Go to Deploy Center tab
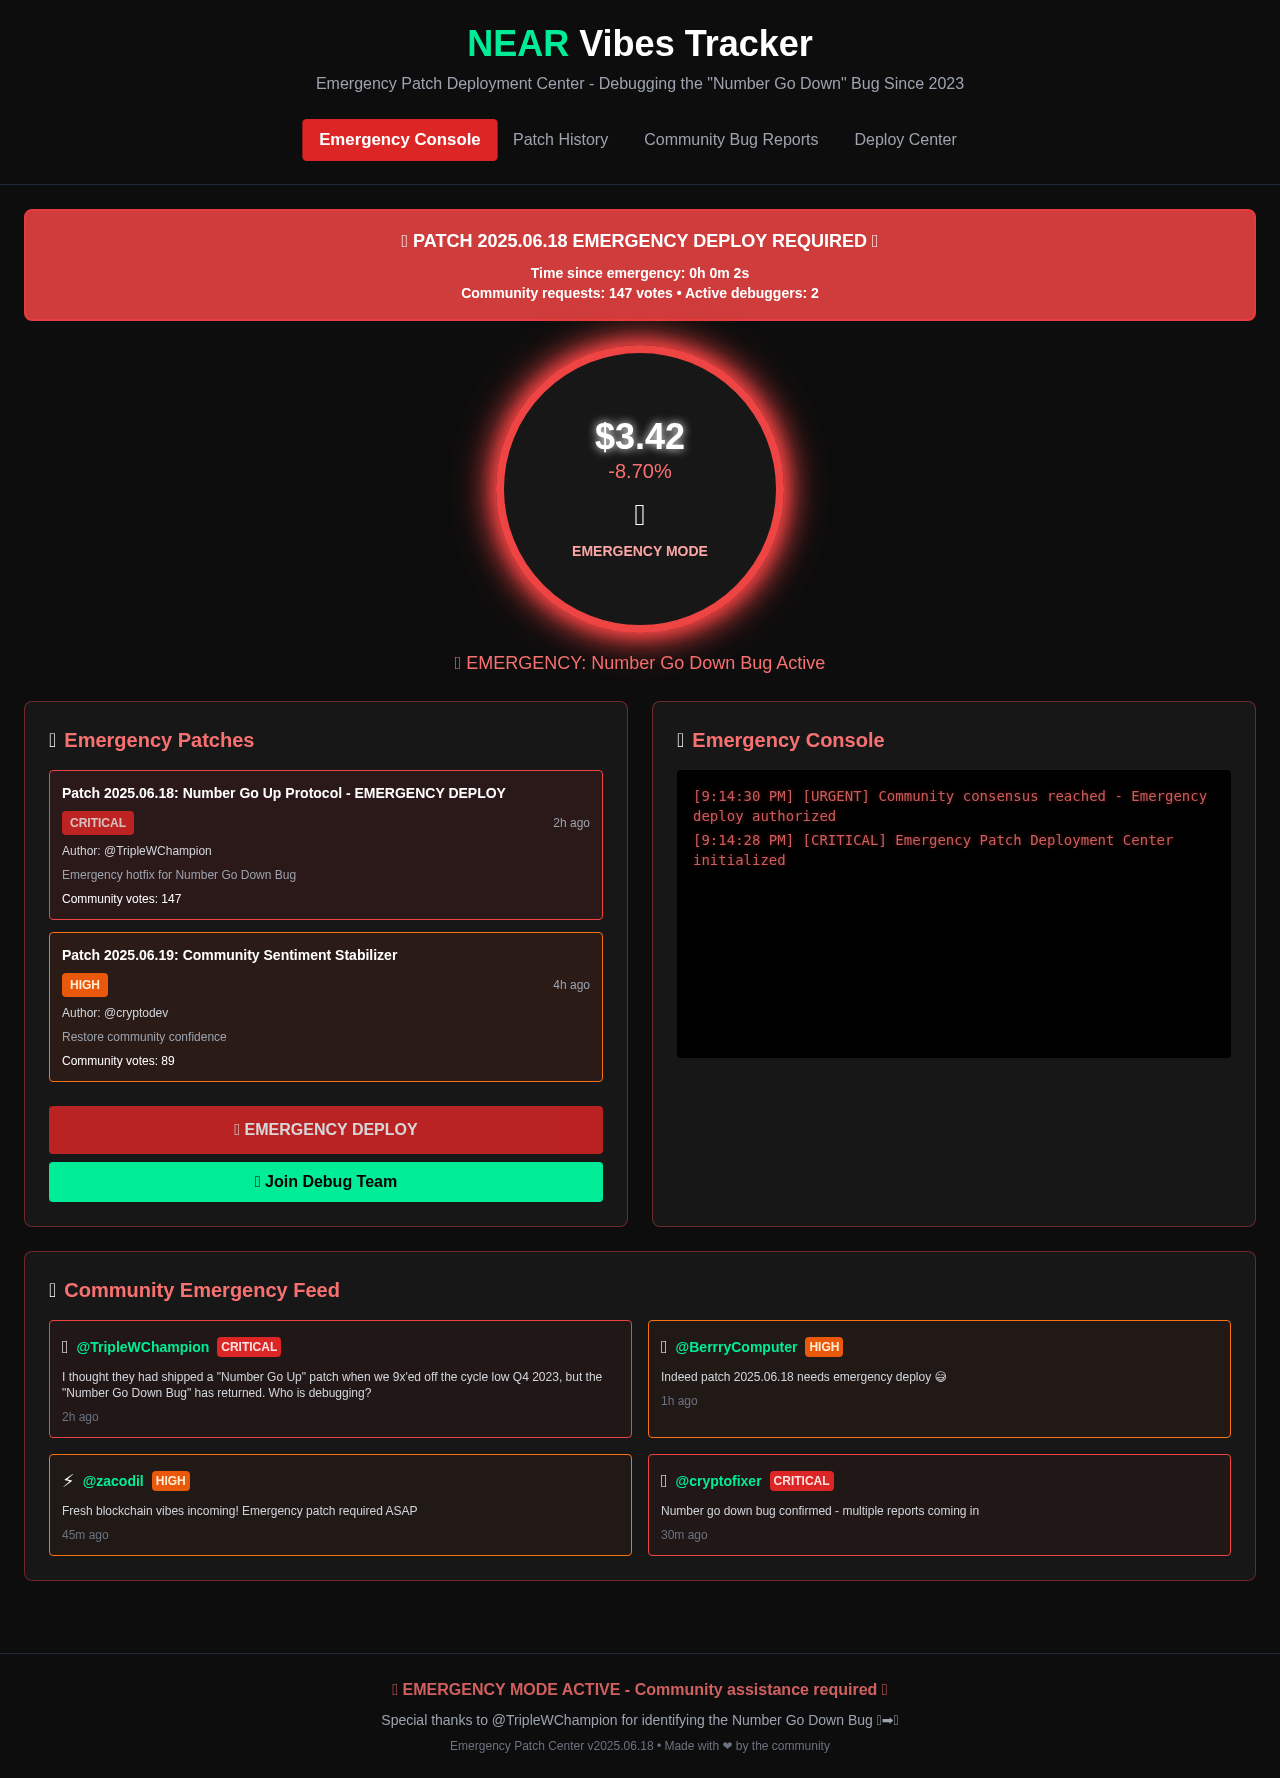The width and height of the screenshot is (1280, 1778). point(905,140)
